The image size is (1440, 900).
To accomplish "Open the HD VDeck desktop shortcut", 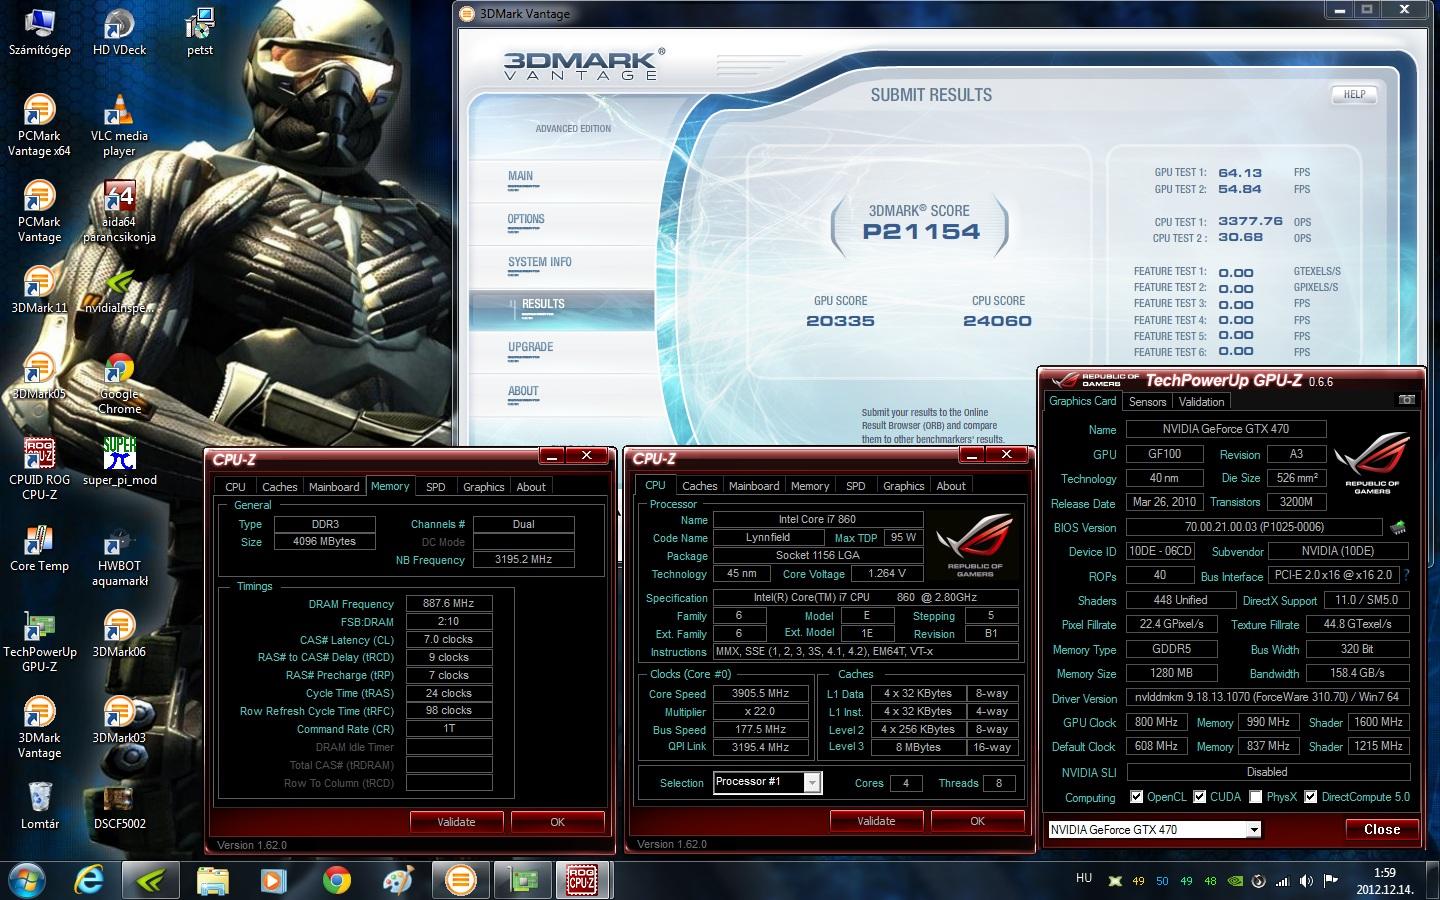I will pyautogui.click(x=119, y=32).
